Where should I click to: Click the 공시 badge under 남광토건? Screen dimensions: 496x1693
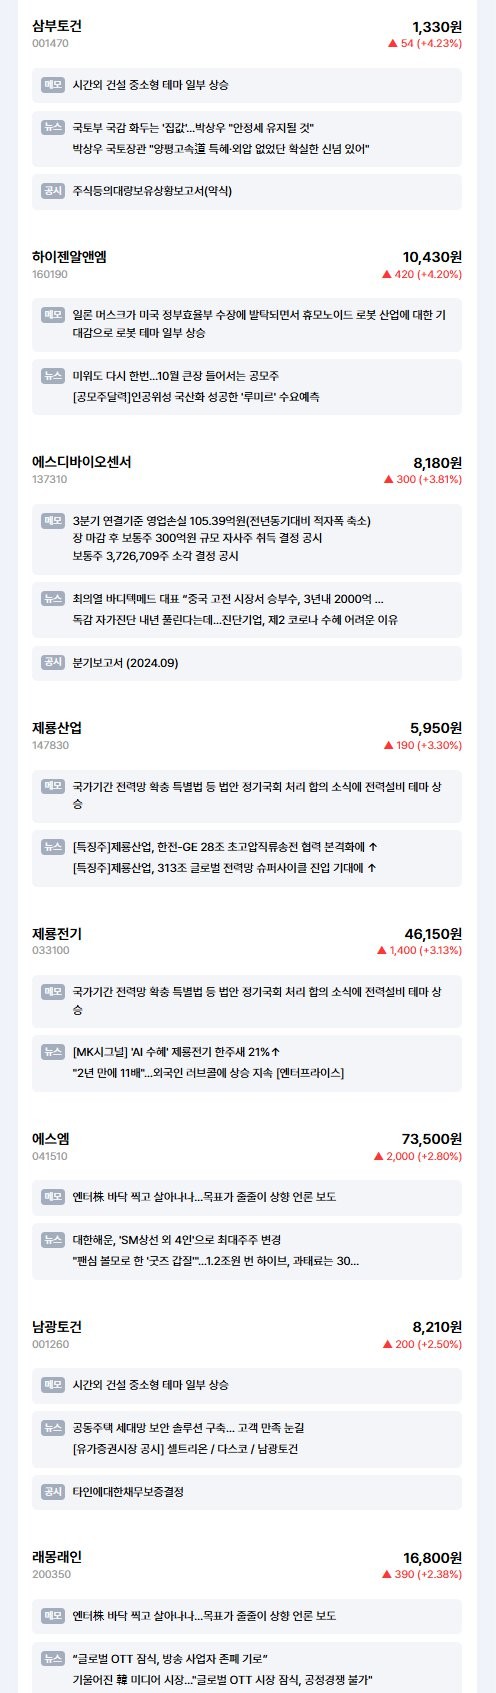[x=53, y=1491]
